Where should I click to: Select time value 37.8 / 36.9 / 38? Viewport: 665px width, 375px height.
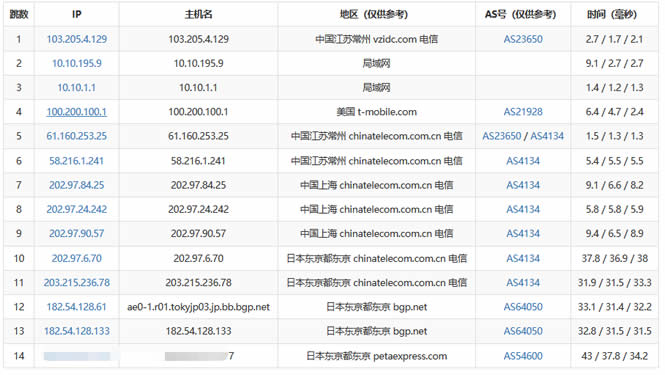[615, 258]
